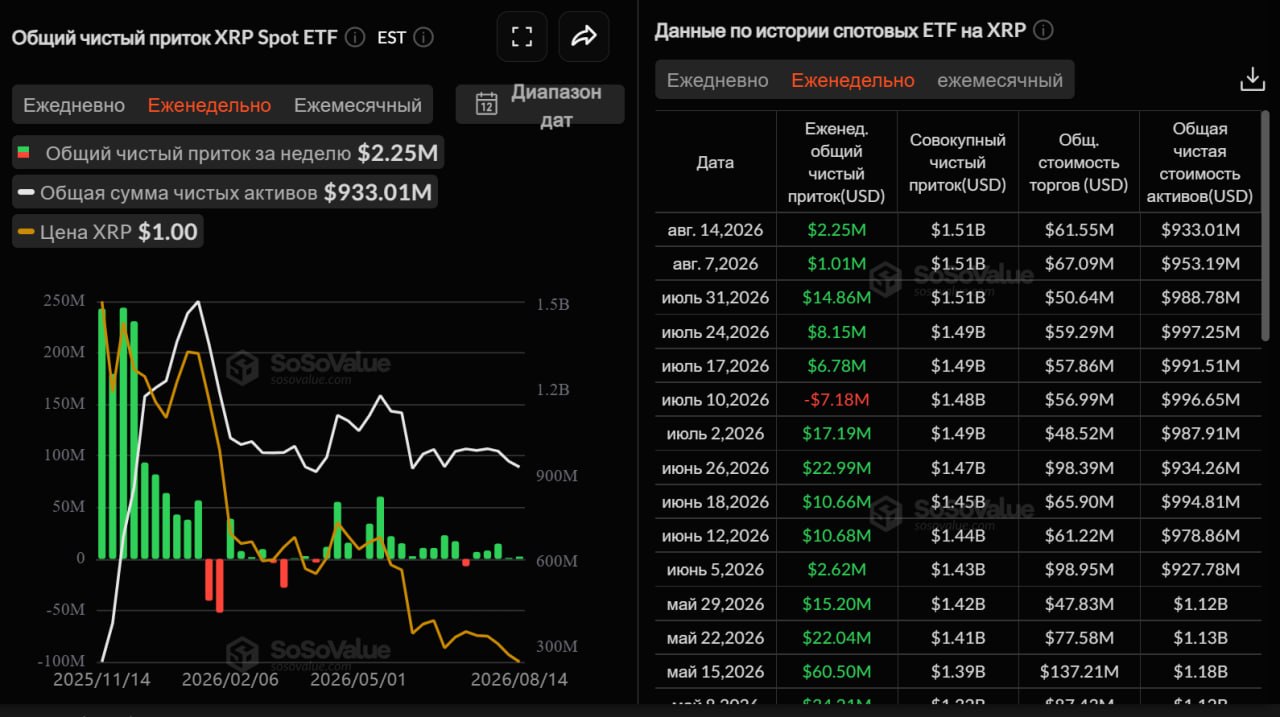Download the ETF history table data
This screenshot has height=717, width=1280.
1253,79
